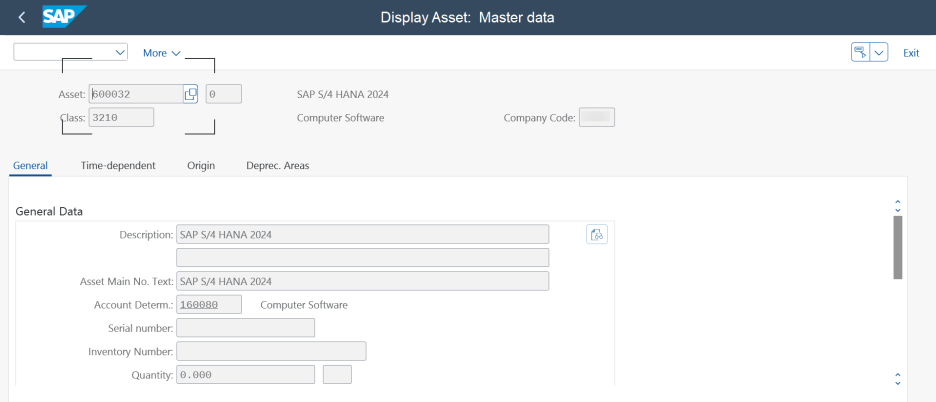The width and height of the screenshot is (936, 402).
Task: Click the Inventory Number field
Action: (271, 351)
